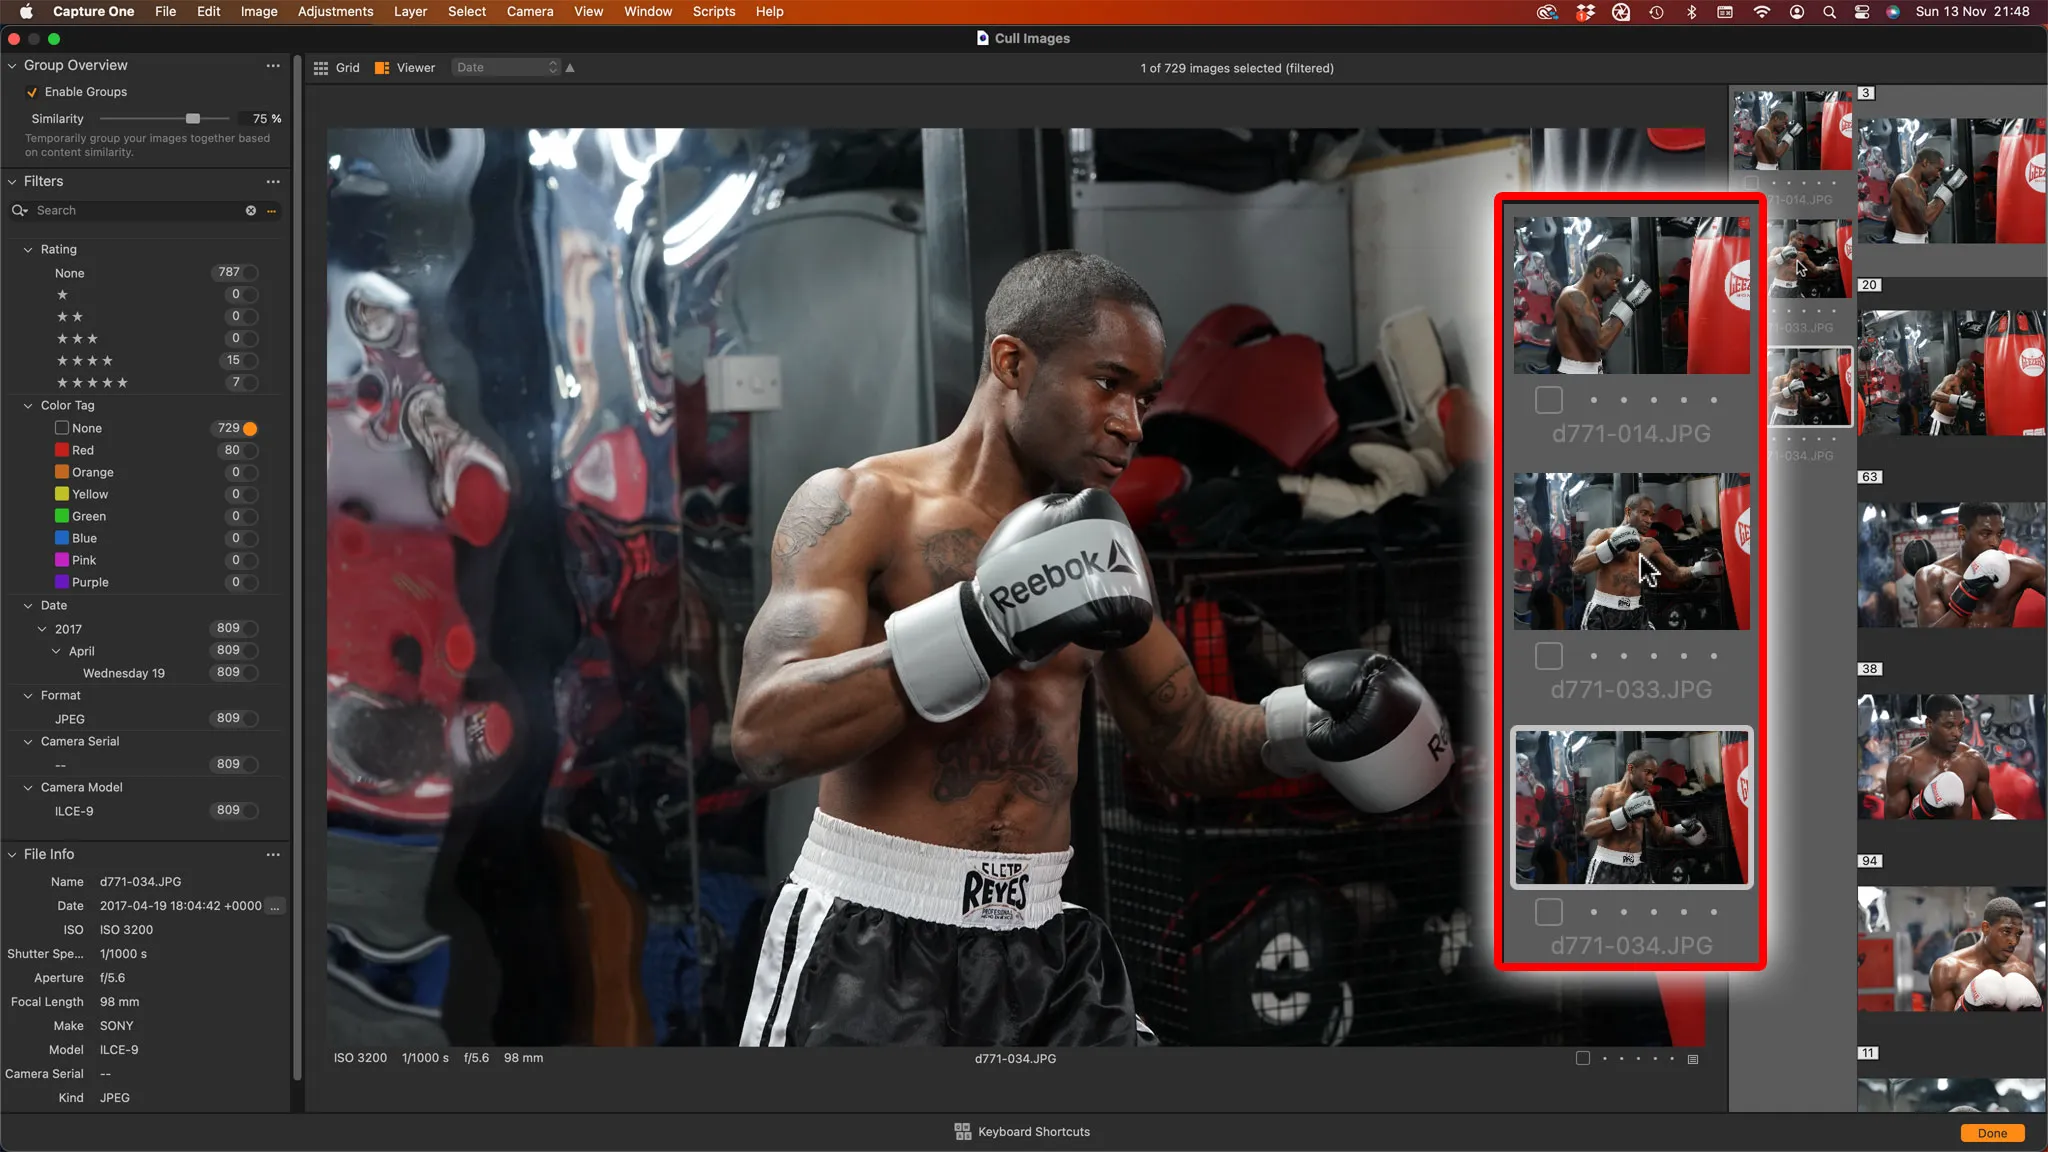This screenshot has height=1152, width=2048.
Task: Open File Info panel options menu
Action: (x=273, y=855)
